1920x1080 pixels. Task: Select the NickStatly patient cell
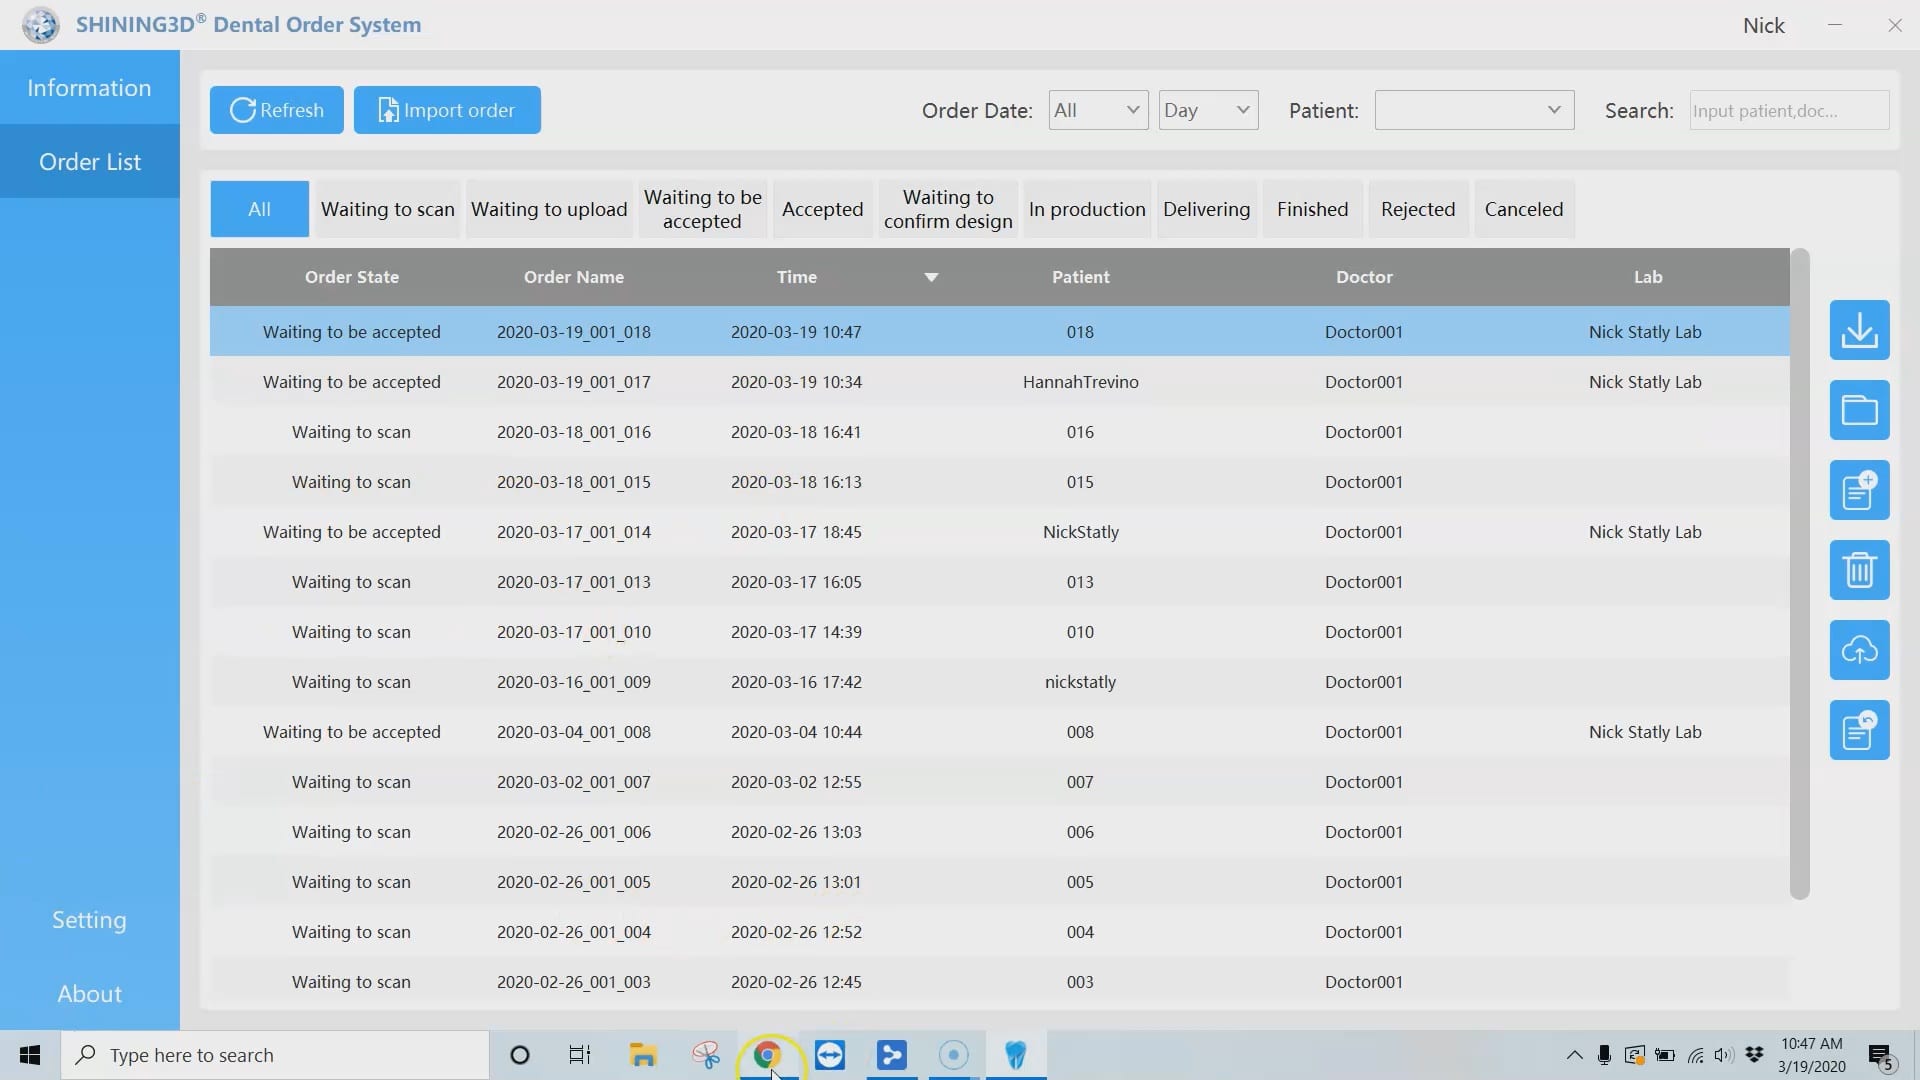(1080, 532)
